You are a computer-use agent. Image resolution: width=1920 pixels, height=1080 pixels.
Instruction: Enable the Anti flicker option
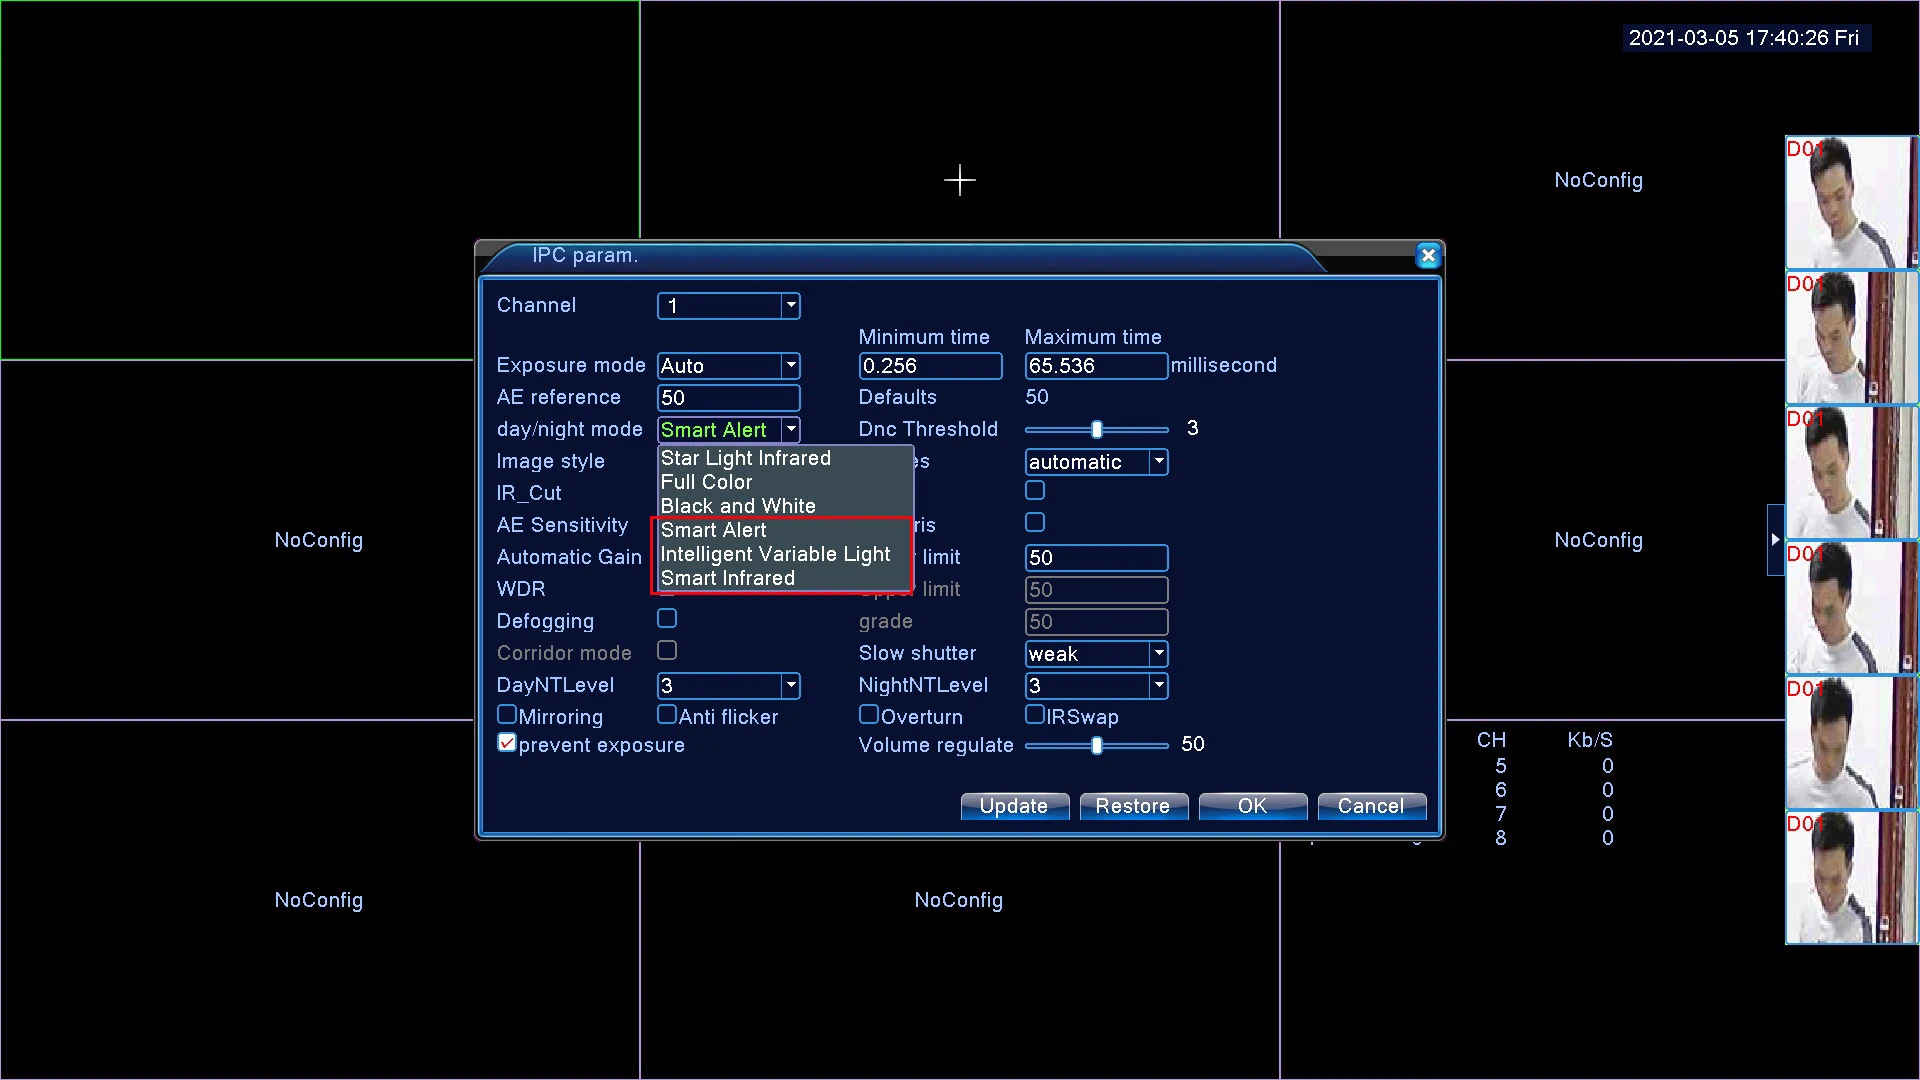pyautogui.click(x=667, y=715)
